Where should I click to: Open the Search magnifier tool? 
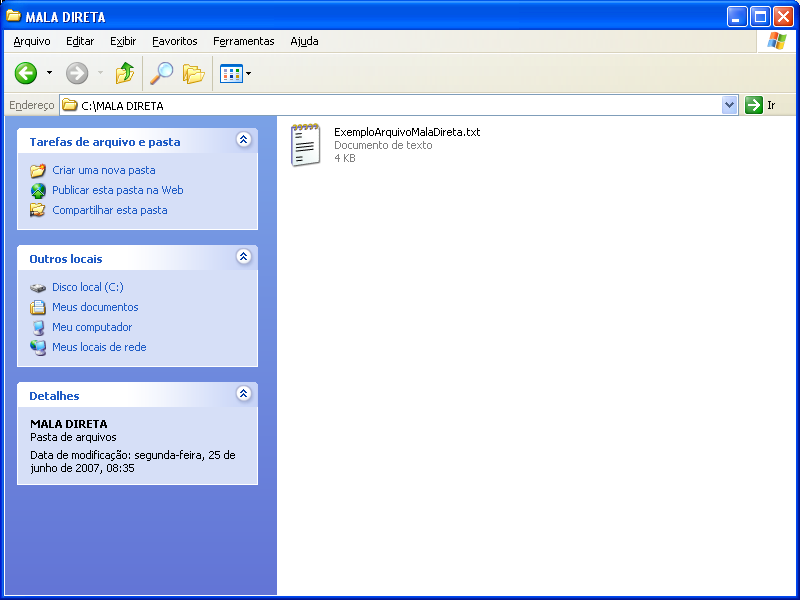[x=161, y=73]
